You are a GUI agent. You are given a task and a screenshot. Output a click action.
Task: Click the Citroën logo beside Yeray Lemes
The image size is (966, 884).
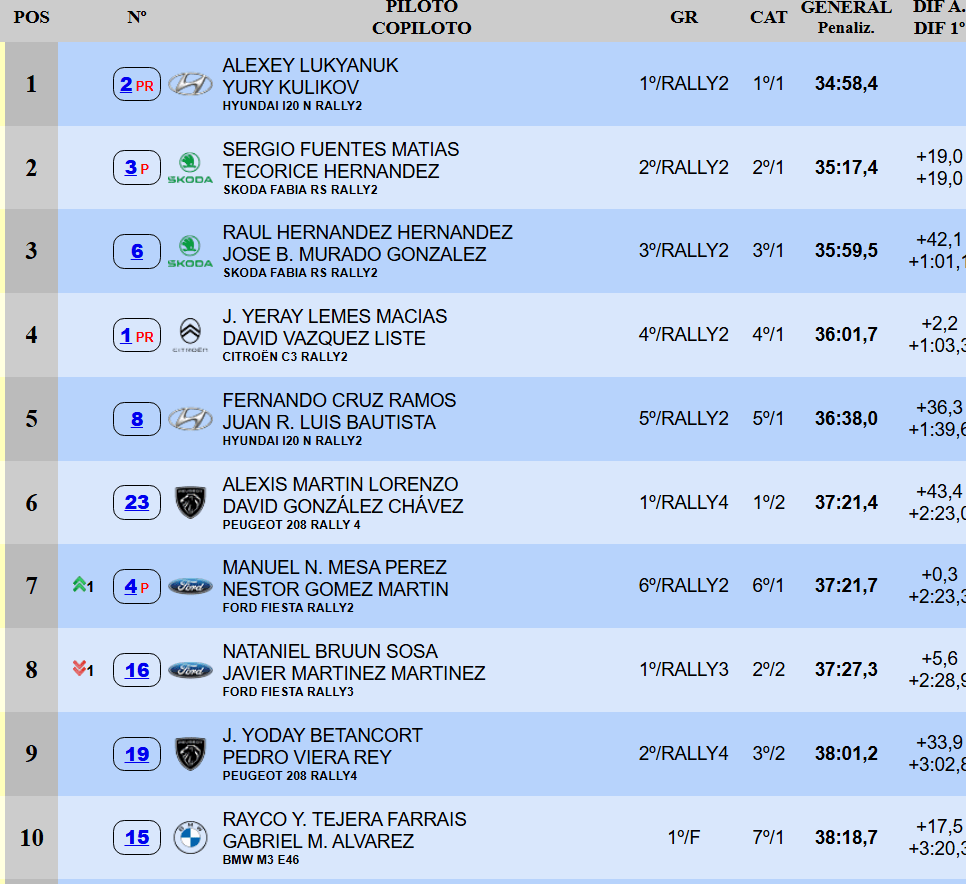pyautogui.click(x=190, y=335)
